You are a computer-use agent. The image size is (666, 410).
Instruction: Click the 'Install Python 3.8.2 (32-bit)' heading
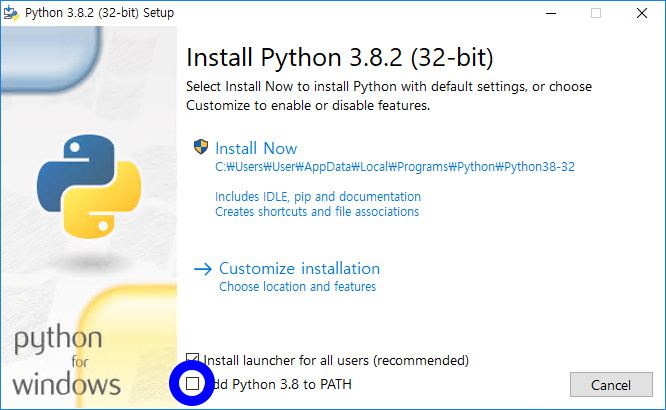(x=340, y=57)
